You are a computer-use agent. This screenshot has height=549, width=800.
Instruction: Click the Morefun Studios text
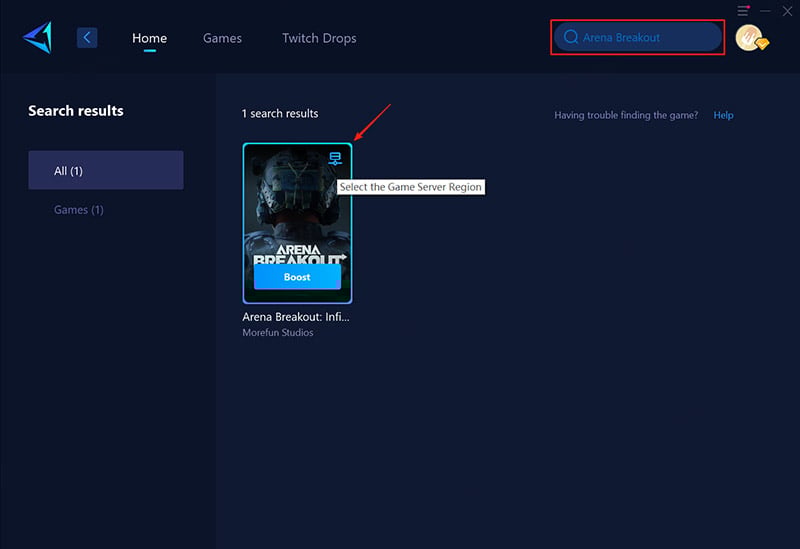[x=278, y=333]
